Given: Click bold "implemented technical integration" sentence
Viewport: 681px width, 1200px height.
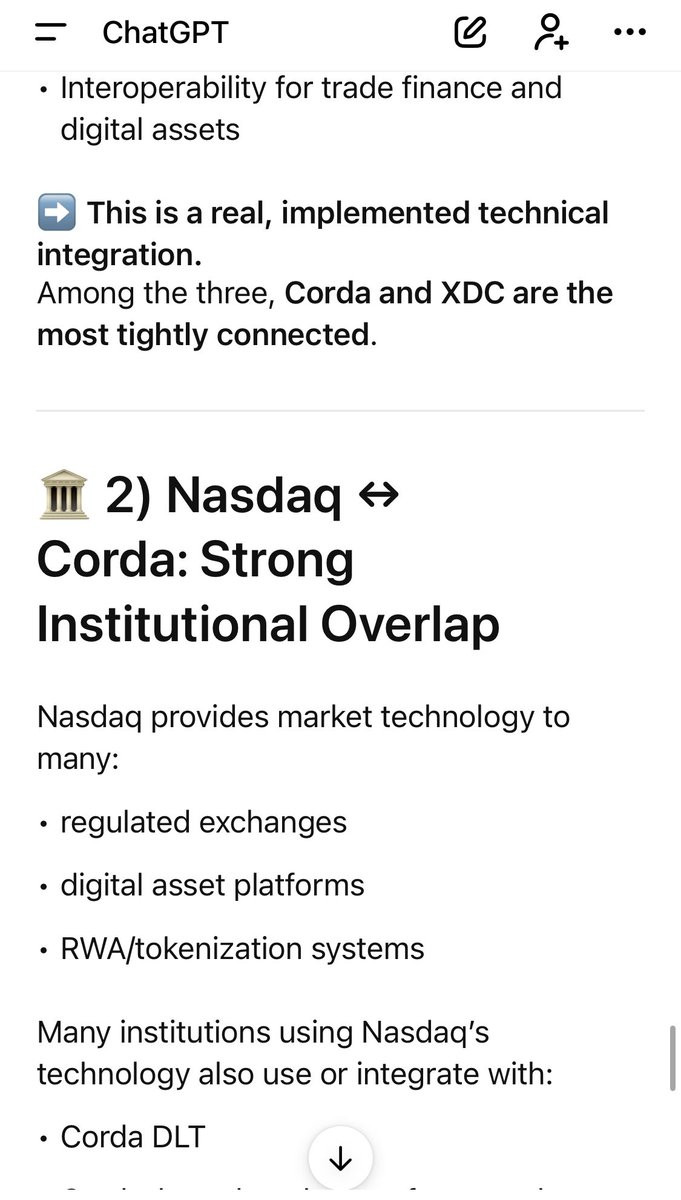Looking at the screenshot, I should point(323,233).
